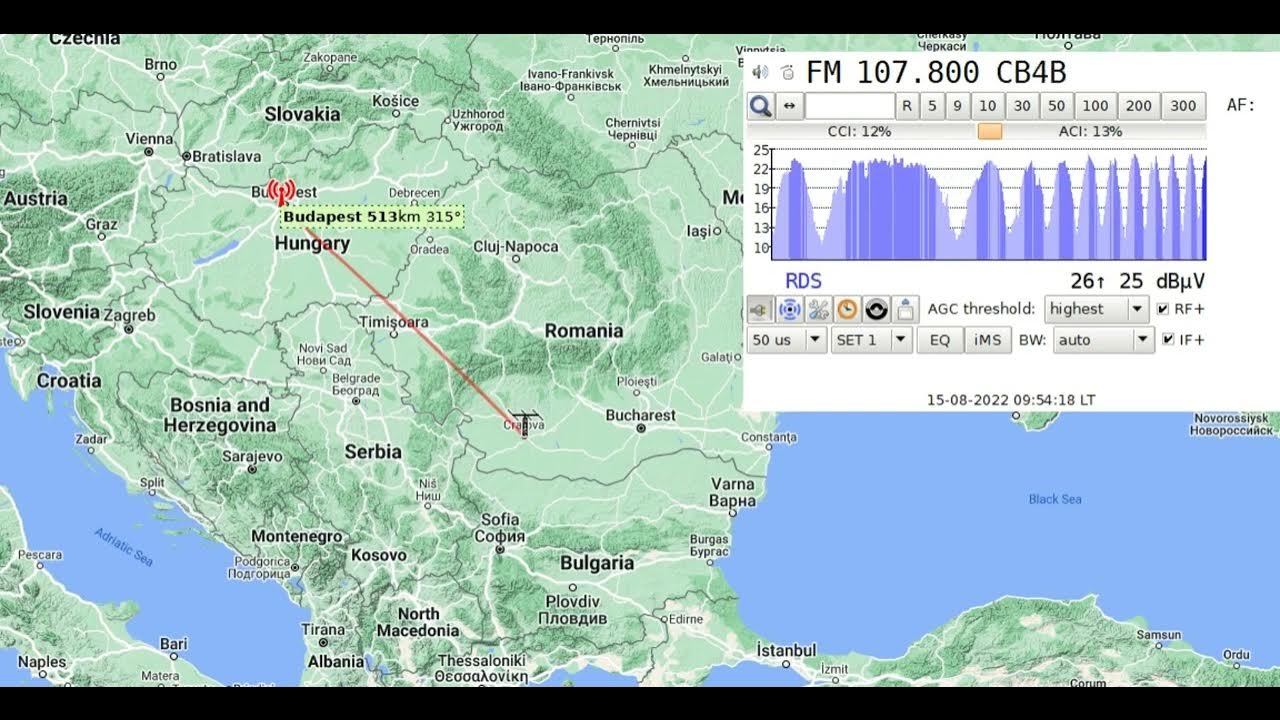The width and height of the screenshot is (1280, 720).
Task: Click the 200 step button
Action: coord(1139,106)
